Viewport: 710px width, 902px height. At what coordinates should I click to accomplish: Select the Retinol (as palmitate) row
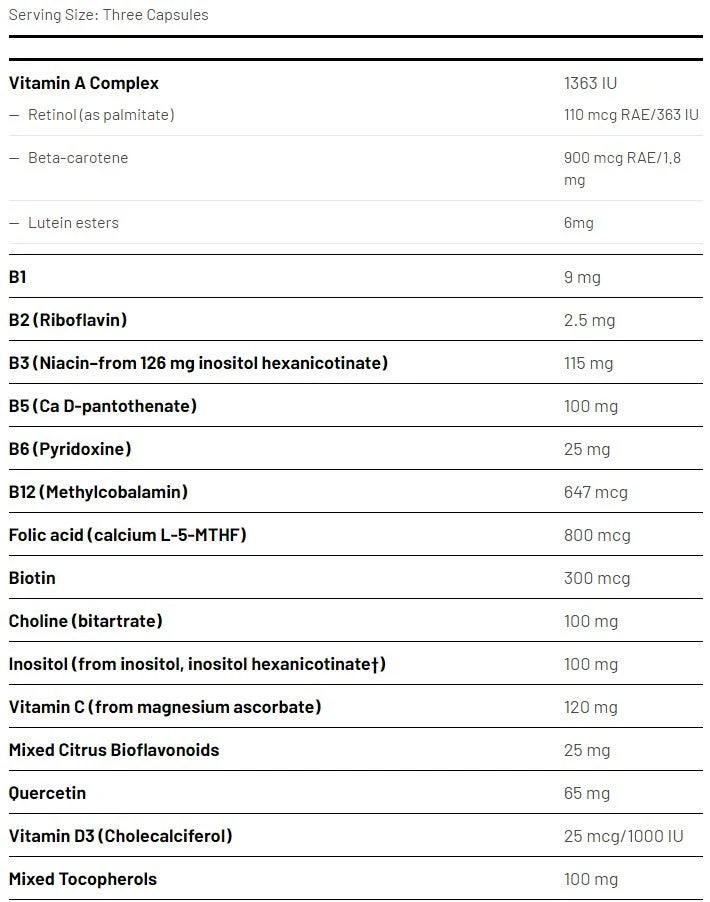click(356, 114)
